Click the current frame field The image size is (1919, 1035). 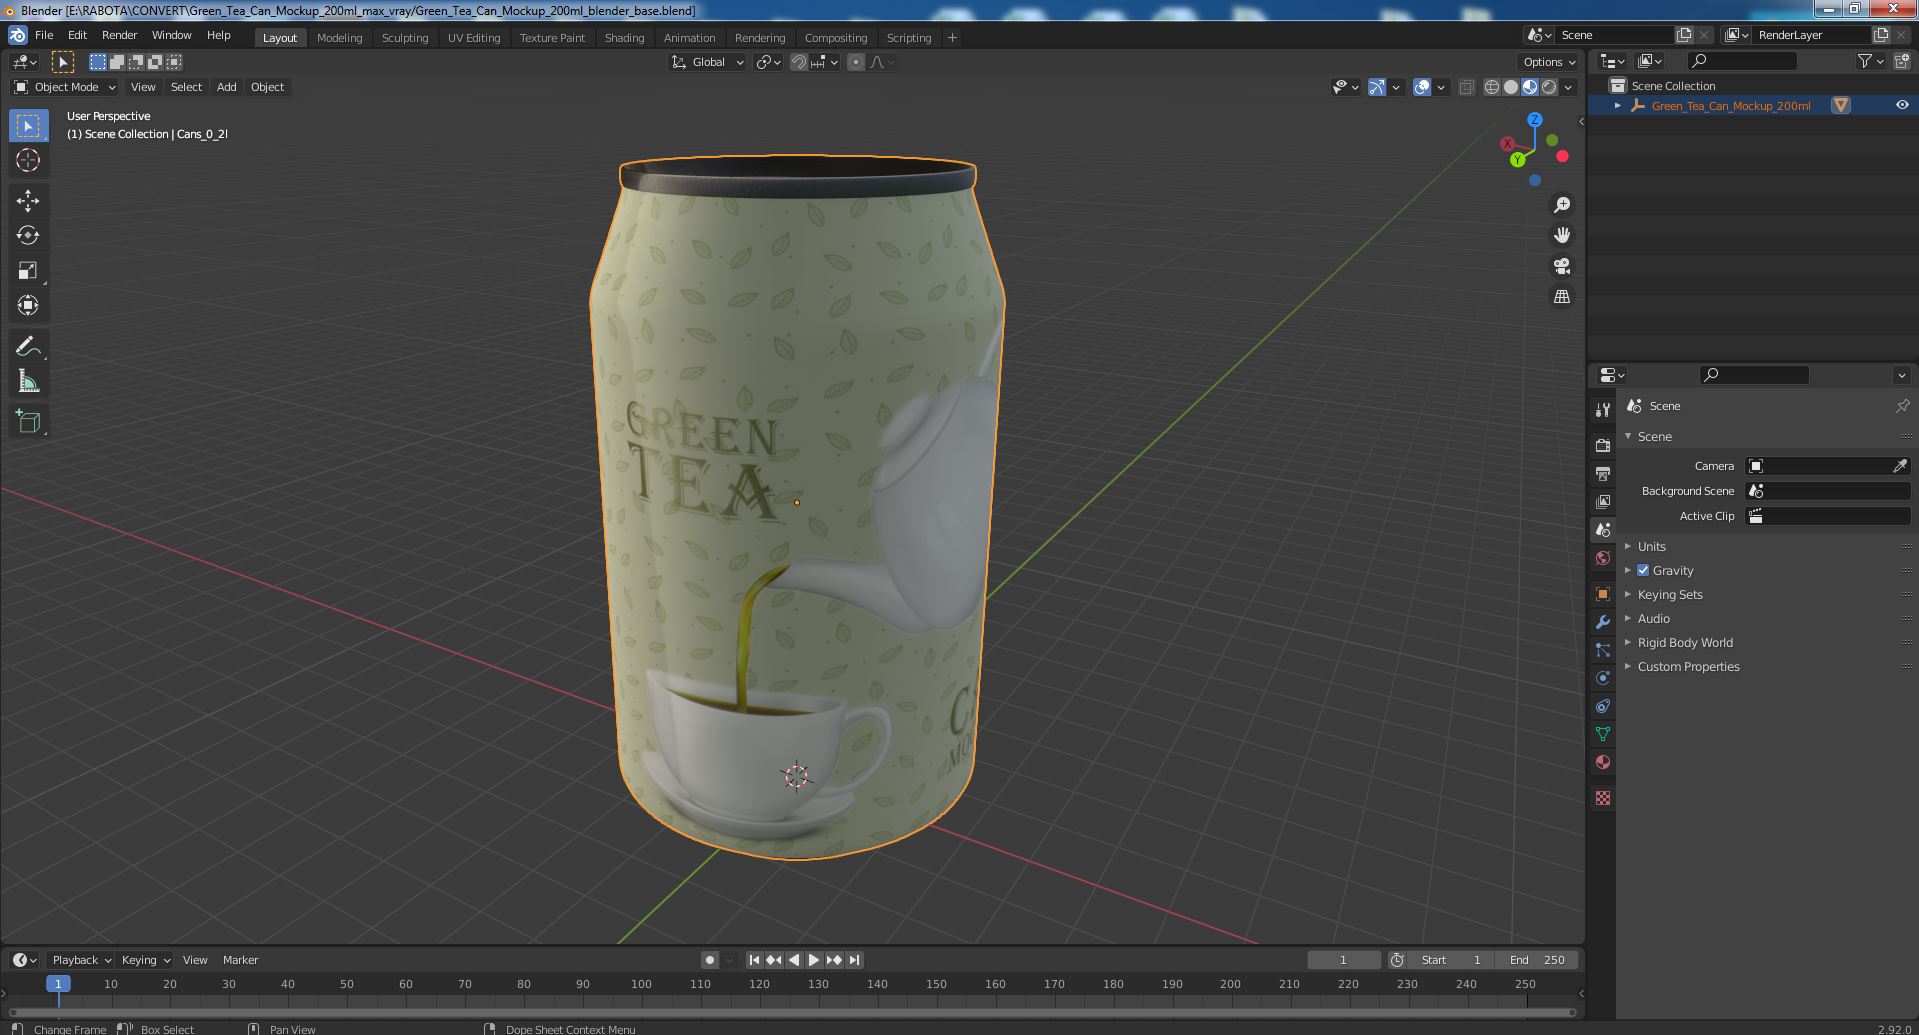1343,960
